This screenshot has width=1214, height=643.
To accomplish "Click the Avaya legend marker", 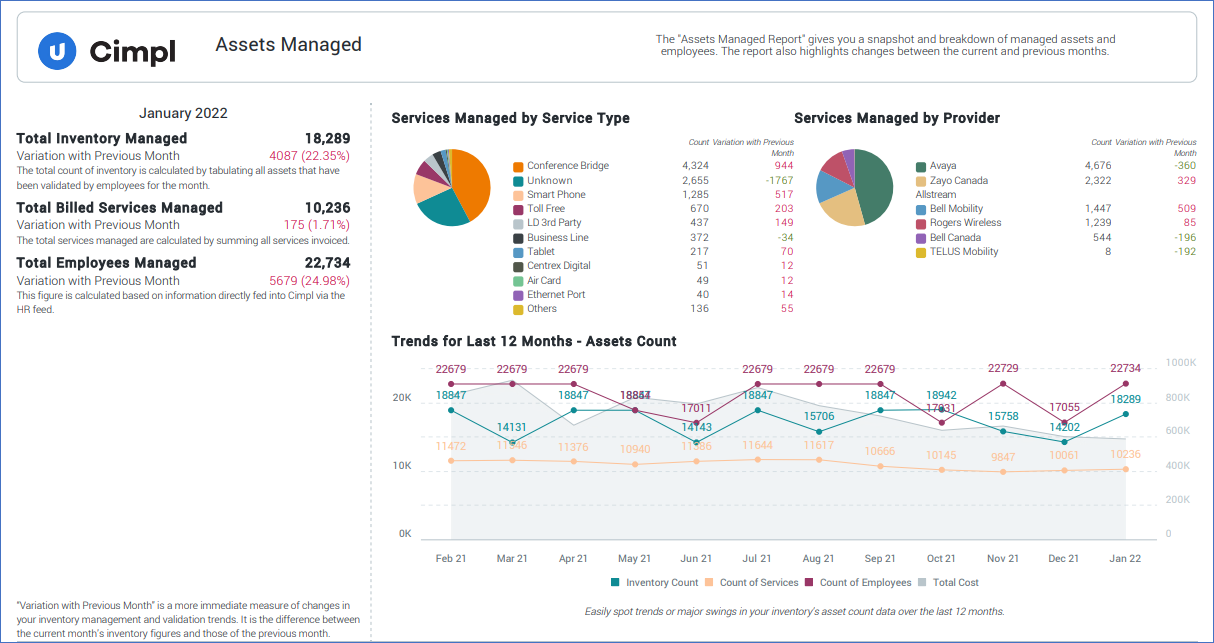I will [921, 165].
